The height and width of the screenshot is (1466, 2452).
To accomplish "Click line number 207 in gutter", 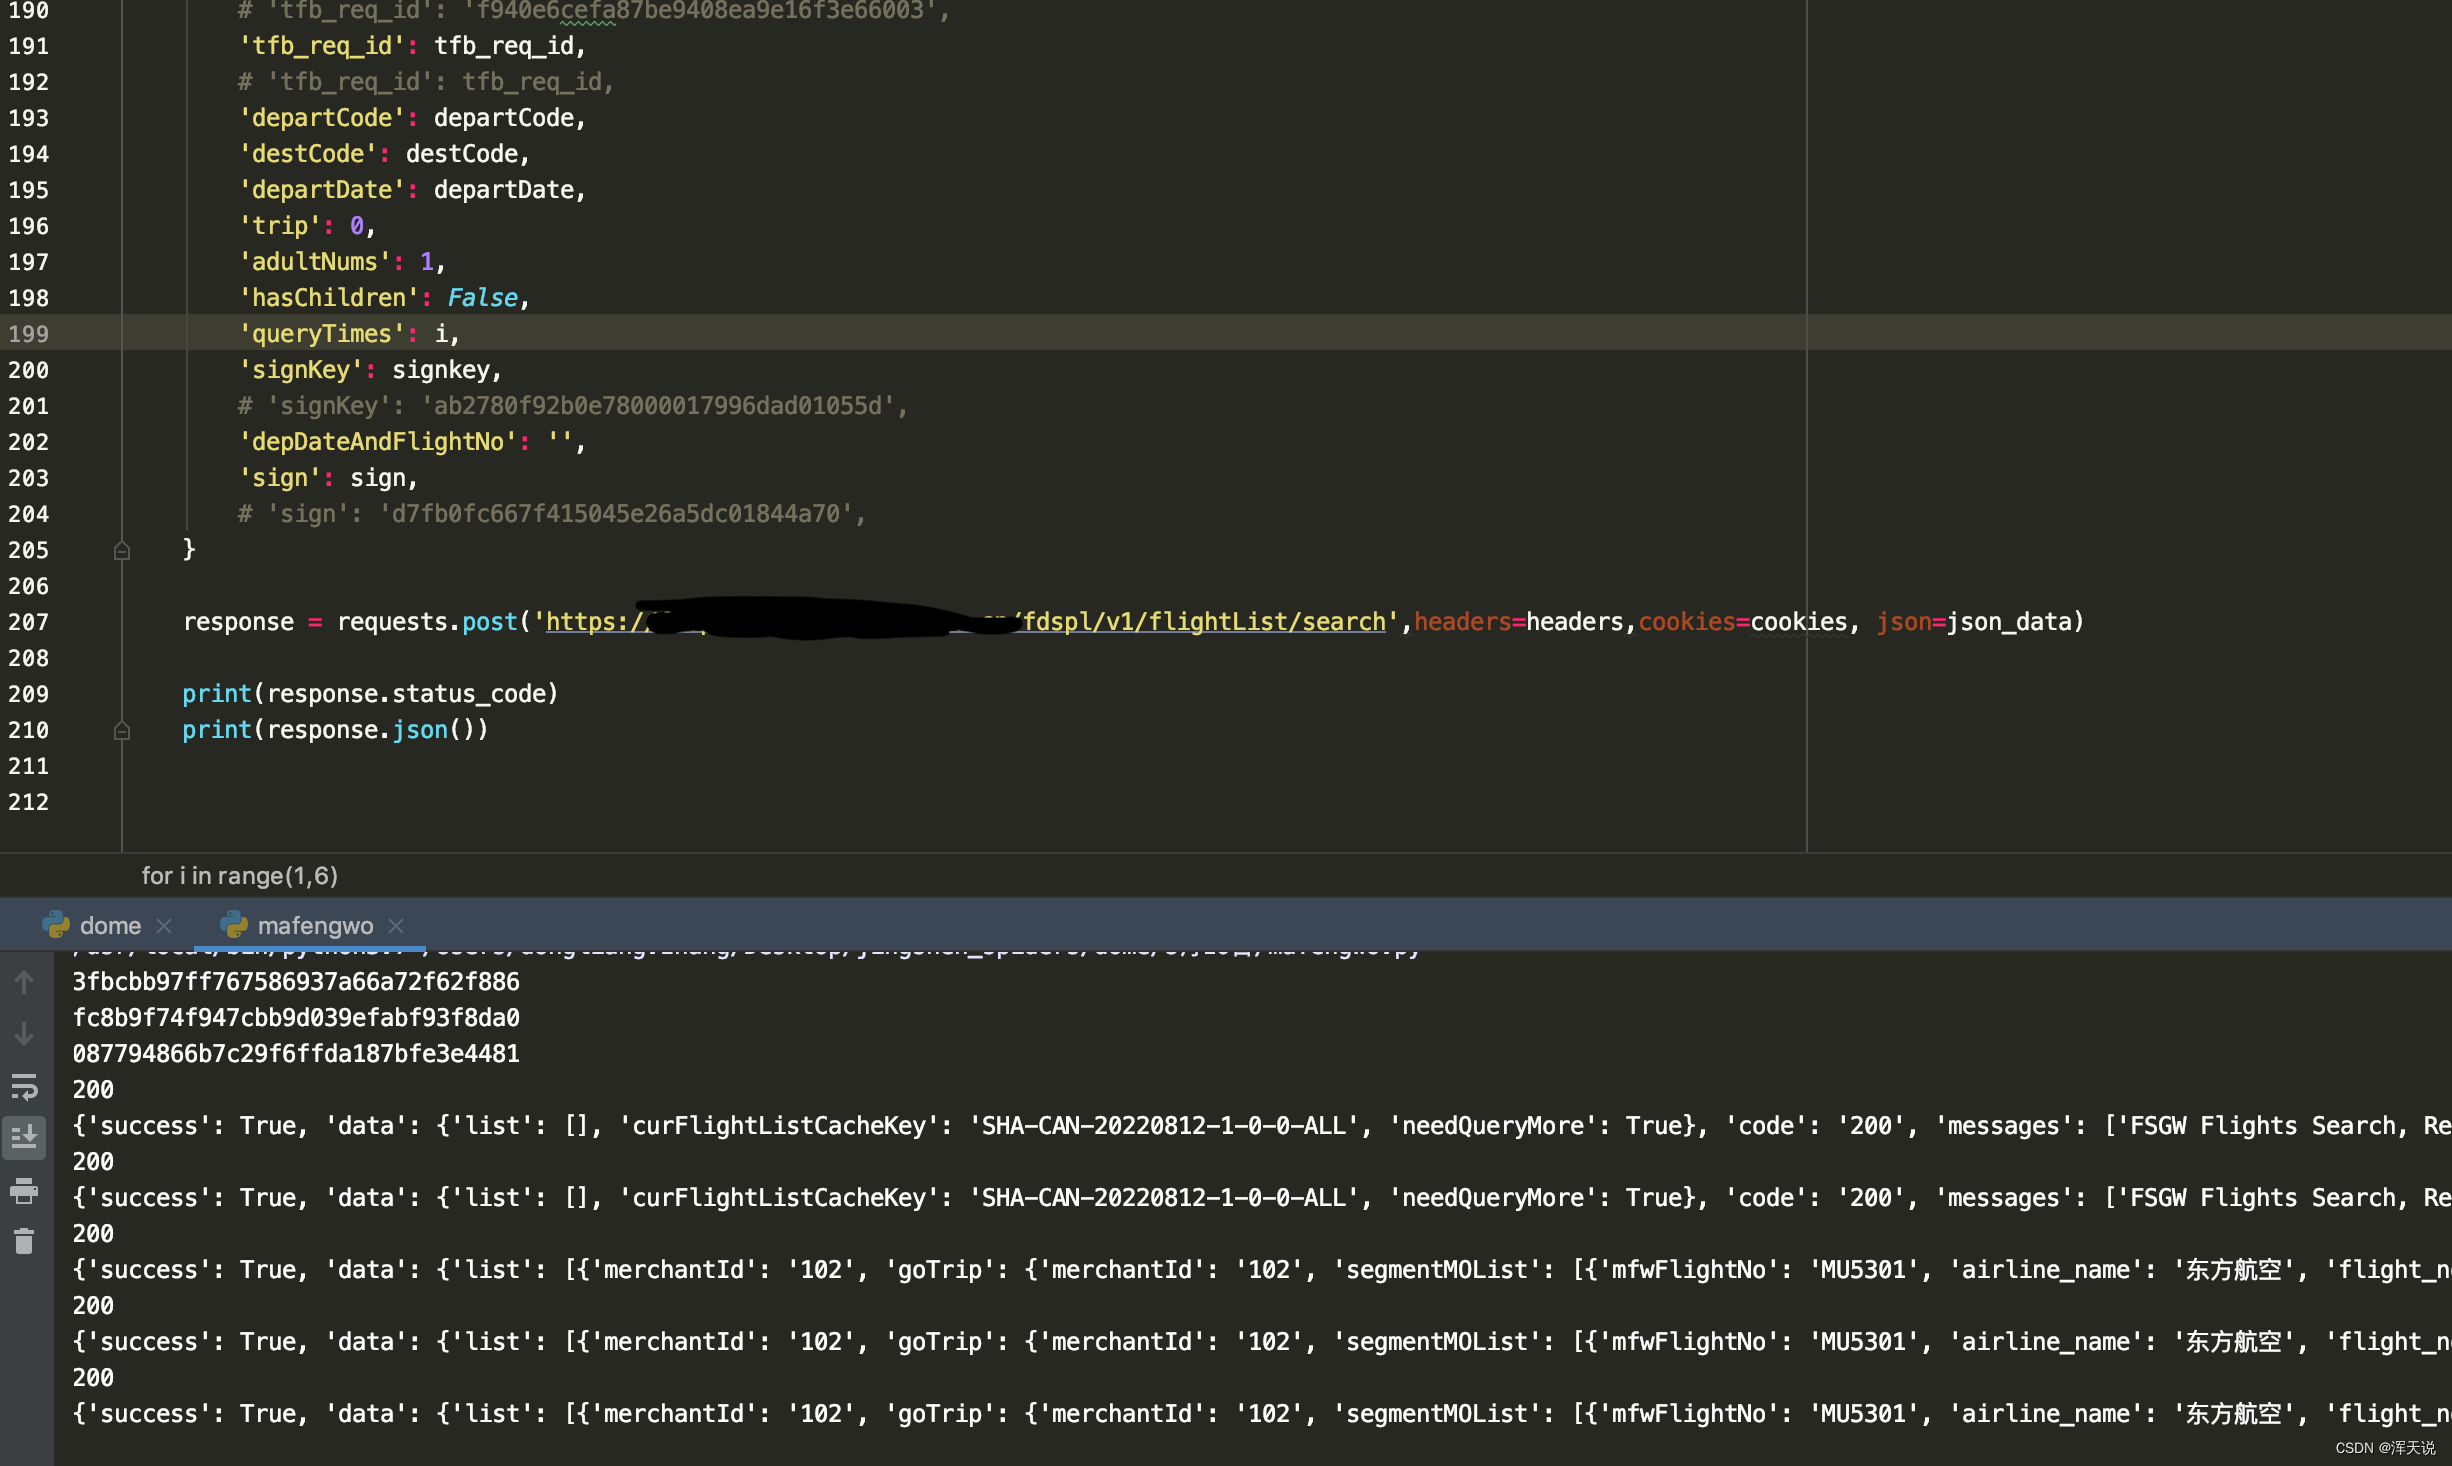I will tap(28, 622).
